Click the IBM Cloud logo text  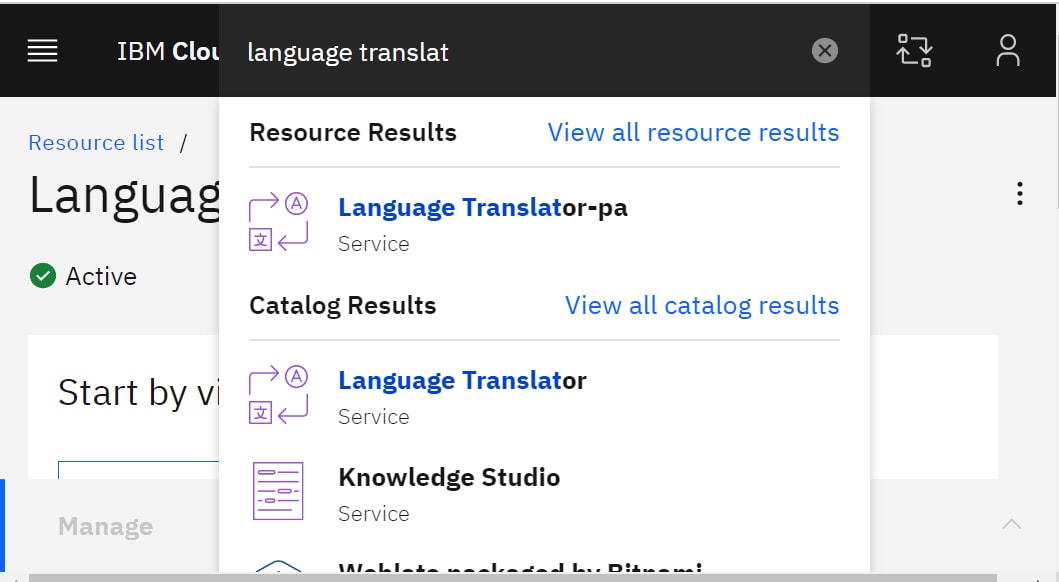pyautogui.click(x=169, y=51)
